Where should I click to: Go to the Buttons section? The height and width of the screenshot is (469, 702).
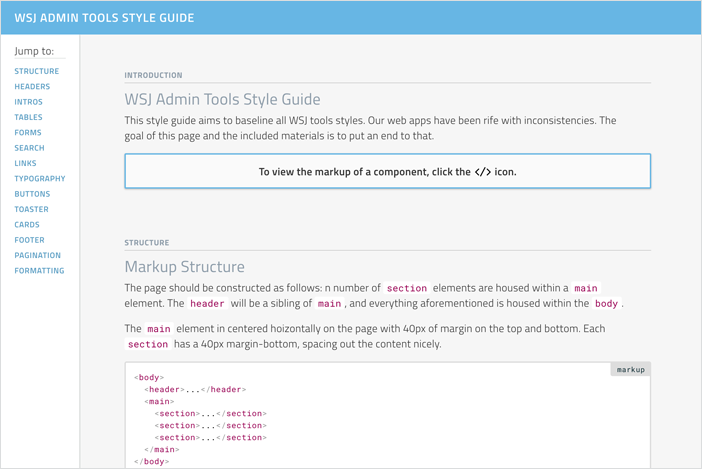tap(32, 194)
